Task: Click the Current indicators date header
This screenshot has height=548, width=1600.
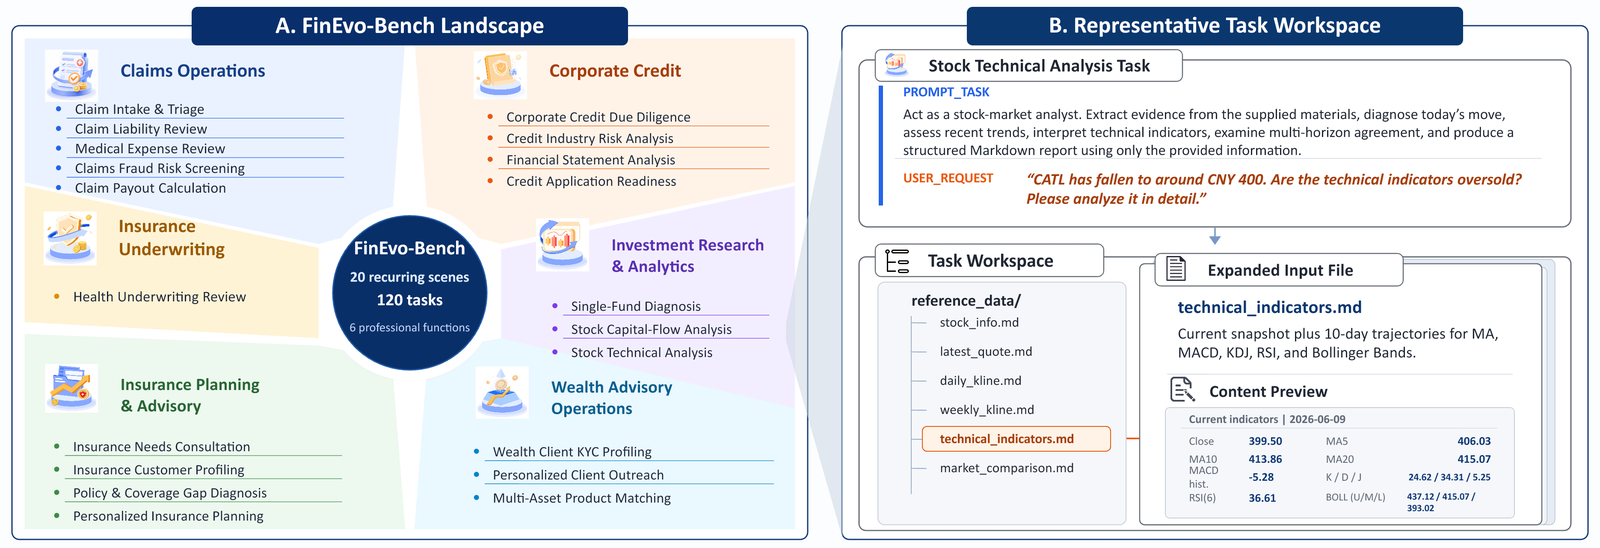Action: click(1266, 419)
